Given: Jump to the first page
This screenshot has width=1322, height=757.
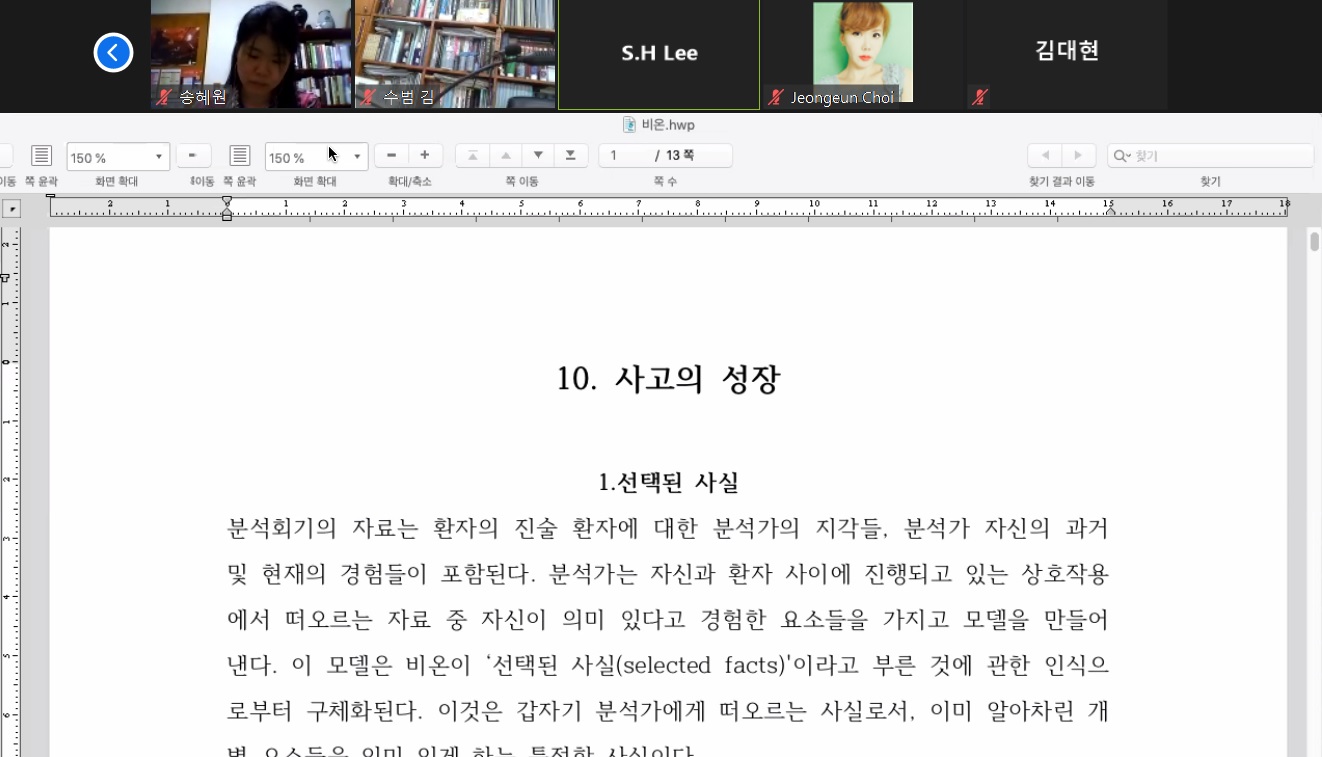Looking at the screenshot, I should [473, 155].
